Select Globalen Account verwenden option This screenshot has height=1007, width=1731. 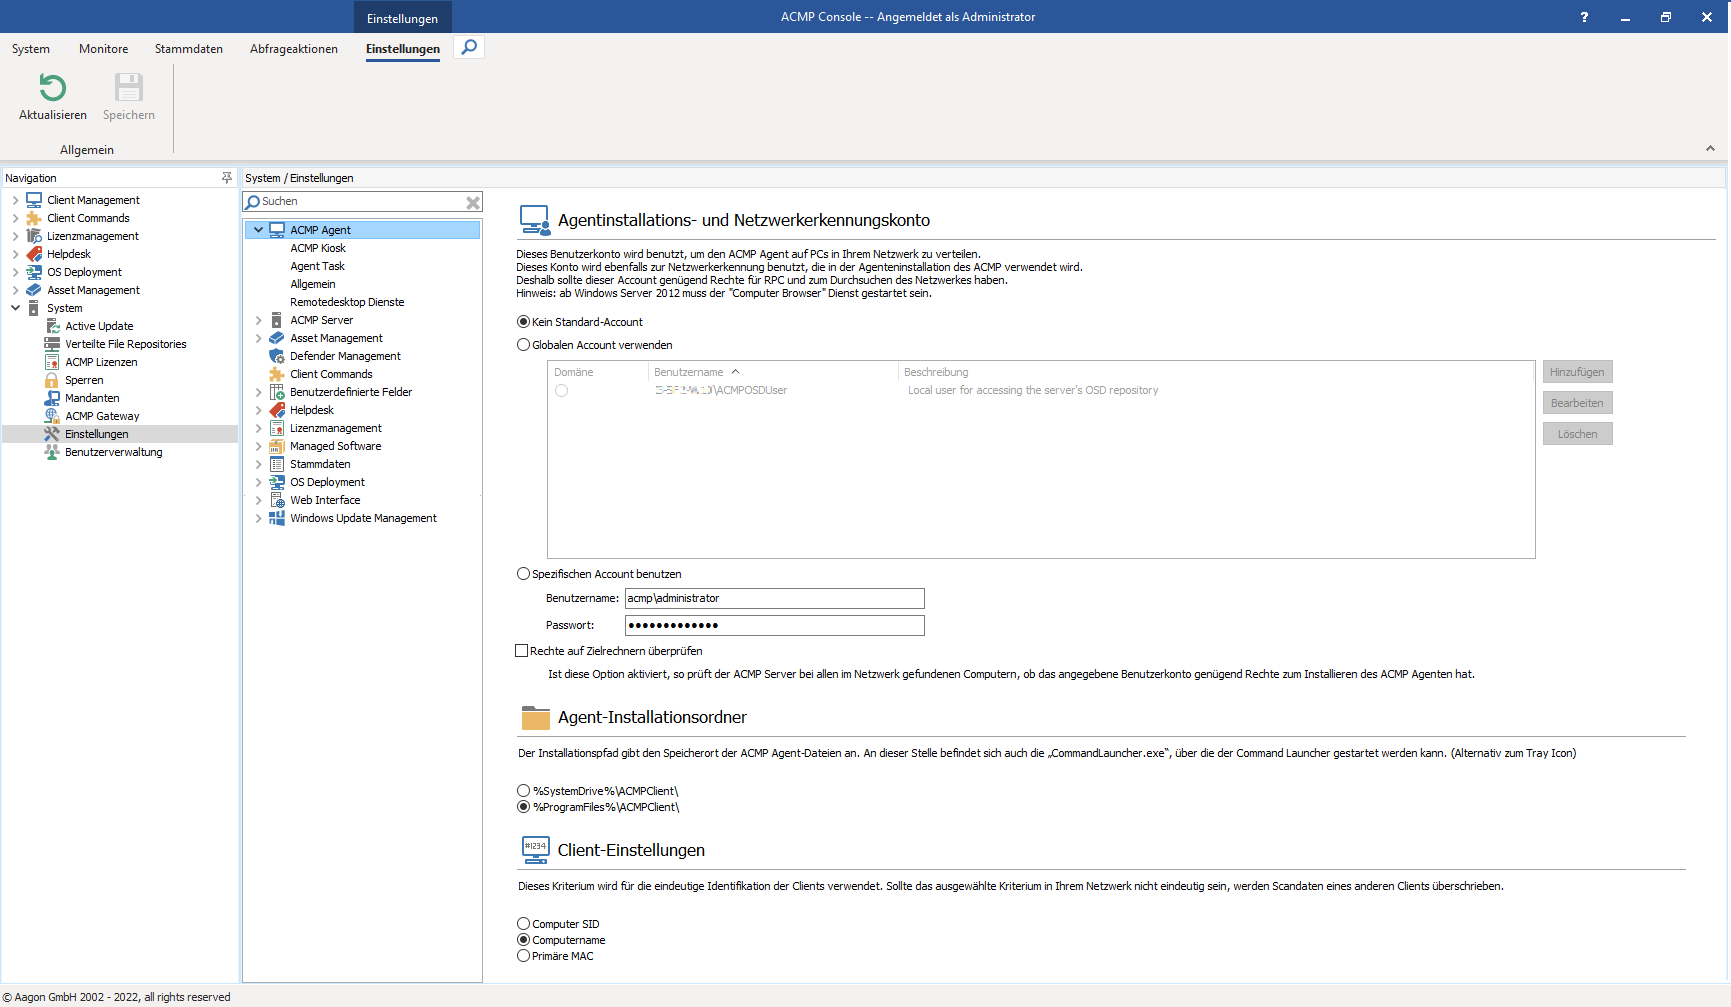coord(523,345)
